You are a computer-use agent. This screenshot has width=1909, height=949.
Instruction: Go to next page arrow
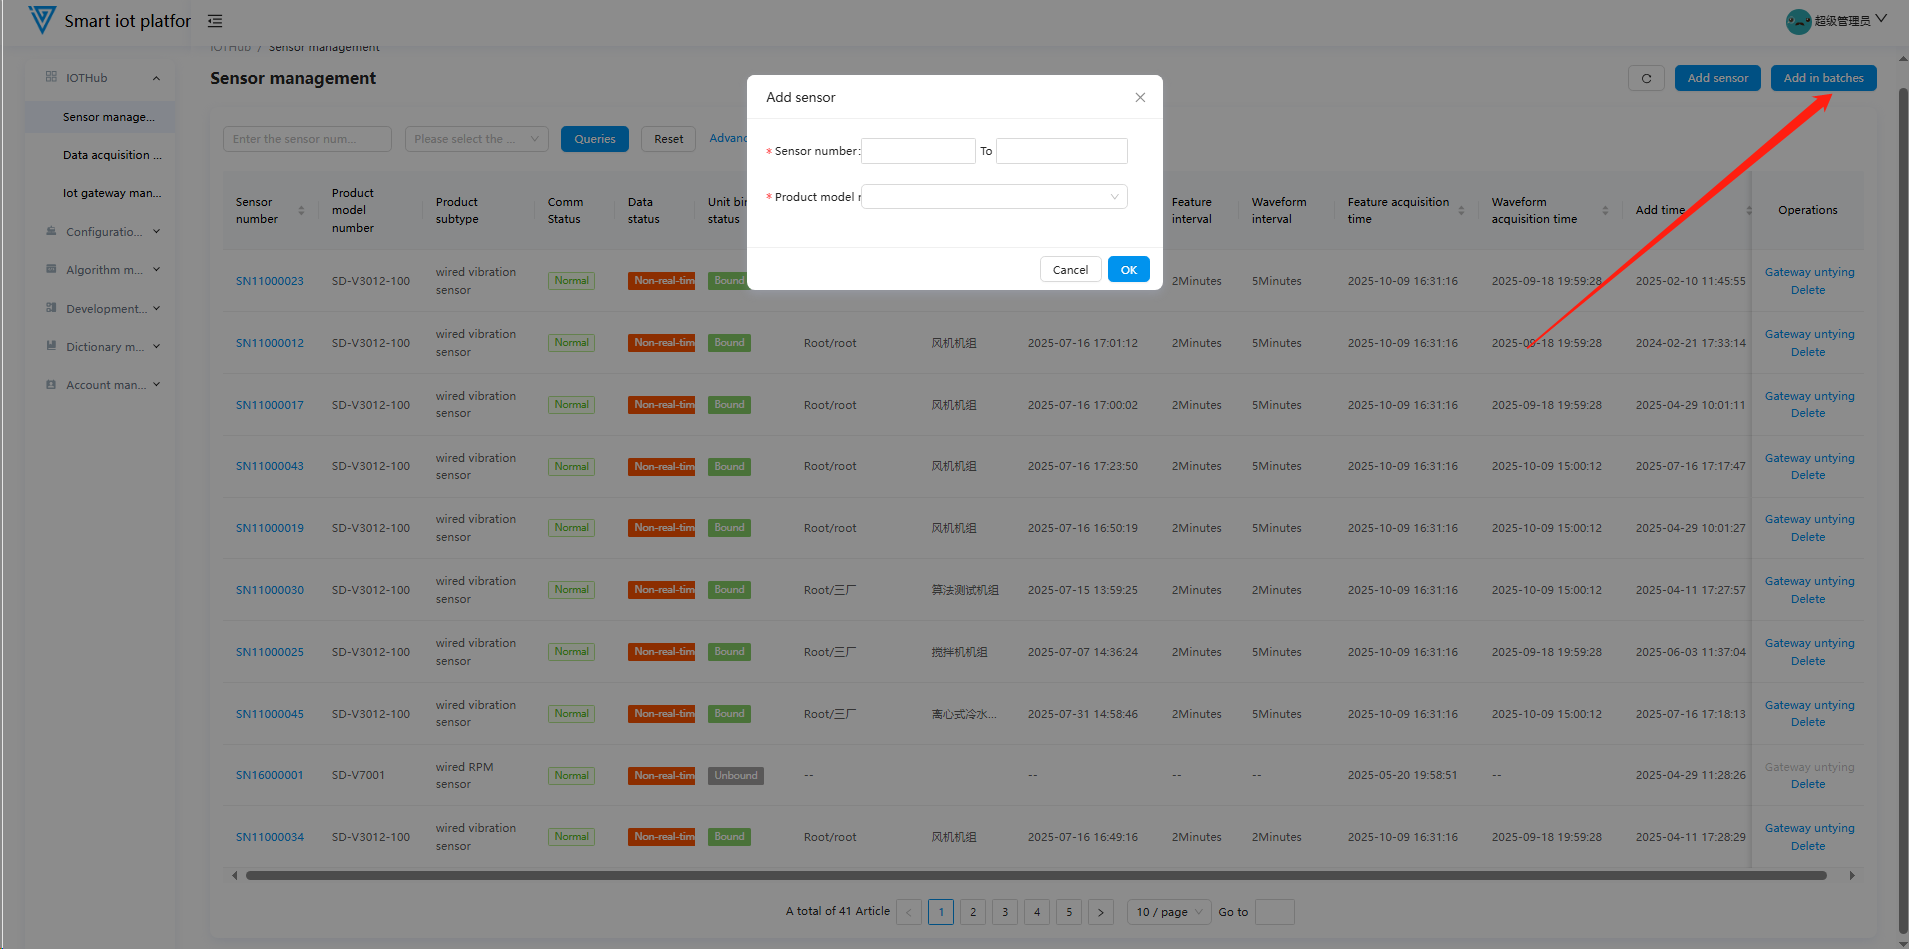pos(1101,912)
